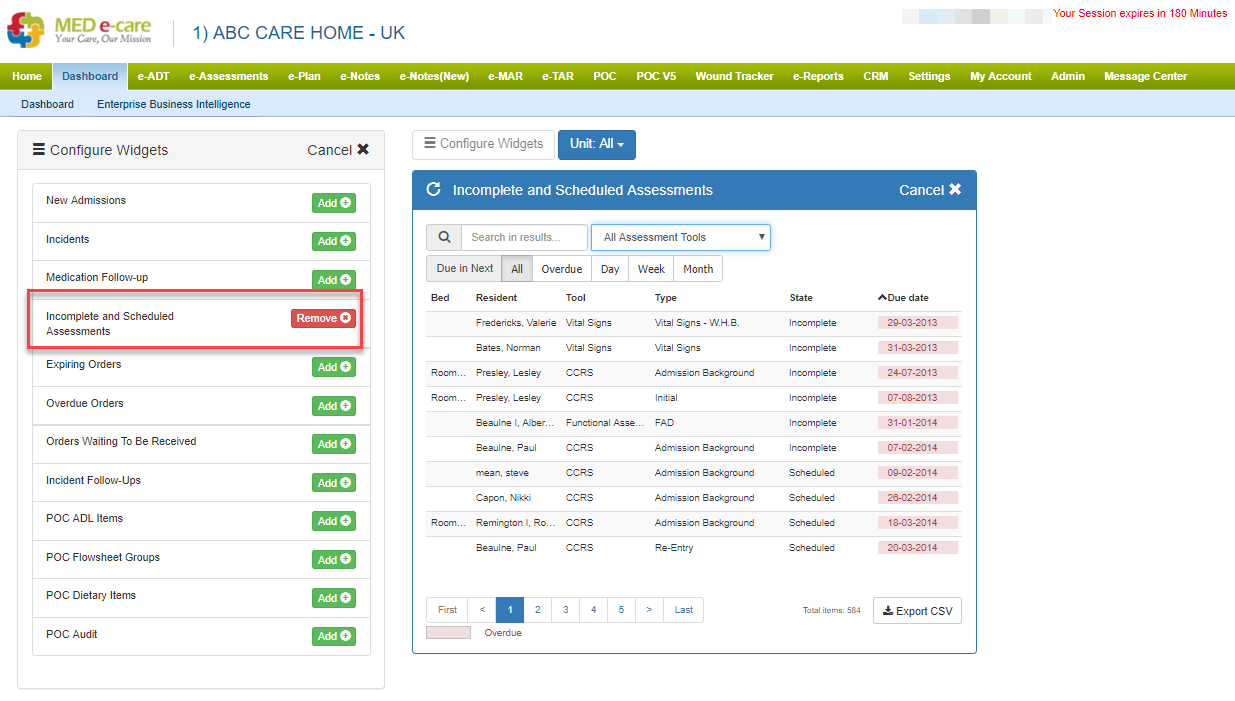The width and height of the screenshot is (1235, 701).
Task: Remove Incomplete and Scheduled Assessments widget
Action: click(323, 318)
